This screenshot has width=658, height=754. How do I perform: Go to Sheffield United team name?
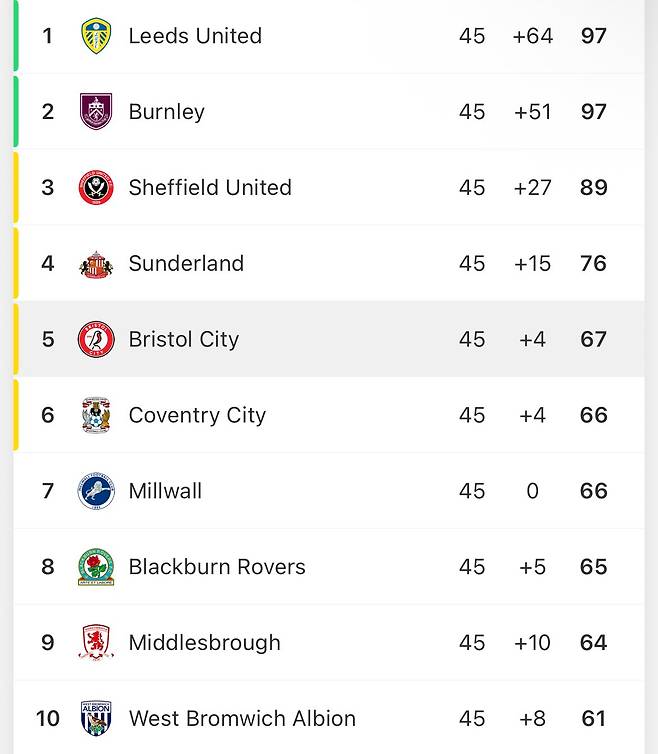click(x=210, y=187)
